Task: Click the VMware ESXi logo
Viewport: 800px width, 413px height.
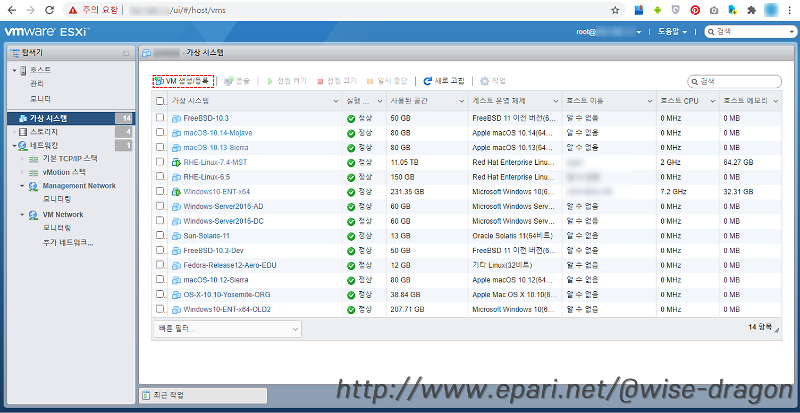Action: 47,32
